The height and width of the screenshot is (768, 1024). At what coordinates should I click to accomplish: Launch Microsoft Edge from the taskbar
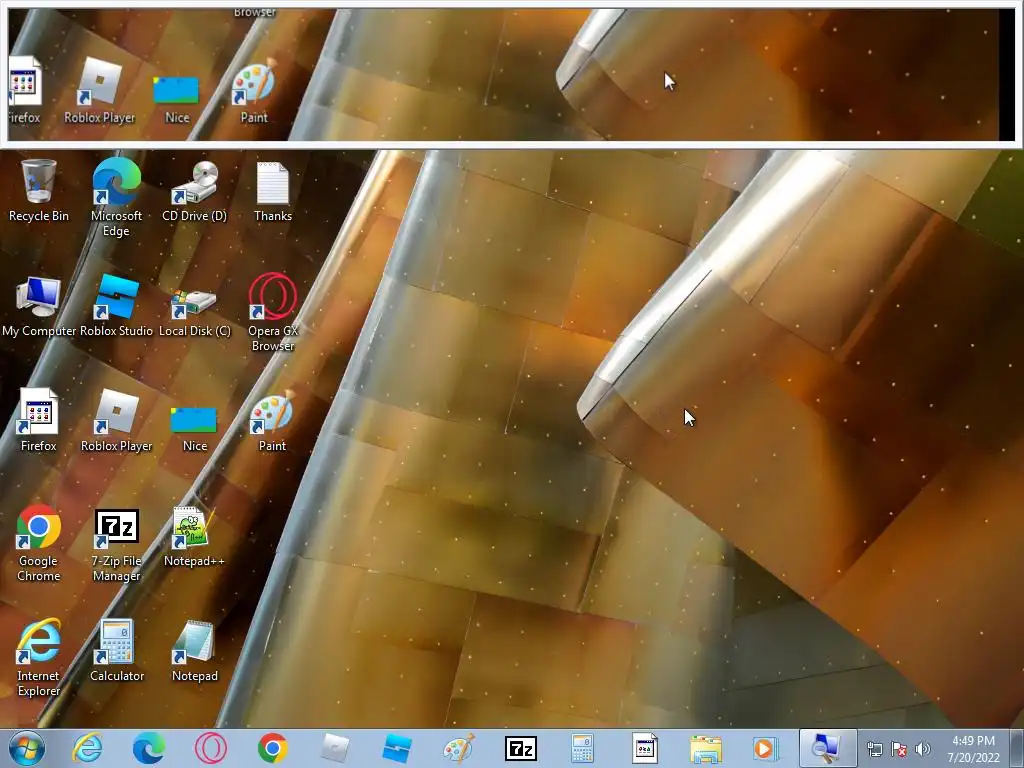(149, 748)
